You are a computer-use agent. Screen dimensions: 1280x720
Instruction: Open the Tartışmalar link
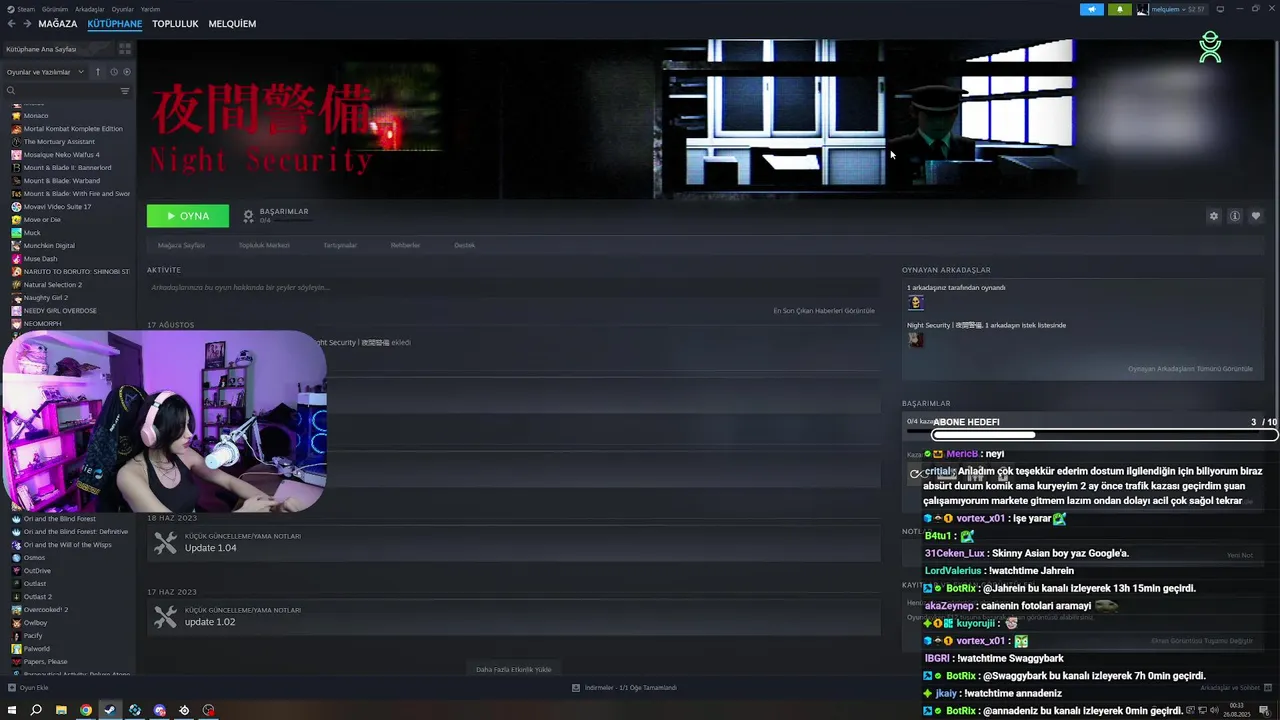340,245
